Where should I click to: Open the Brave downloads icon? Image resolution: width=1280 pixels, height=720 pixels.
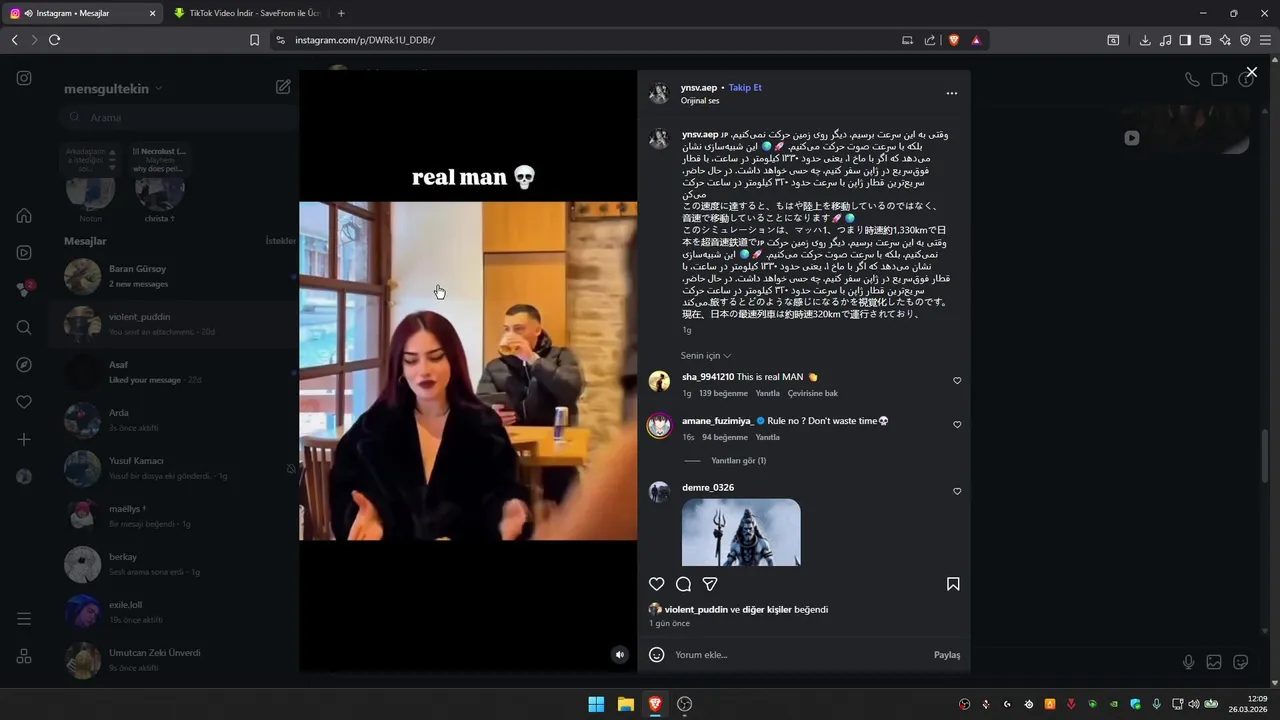[1145, 40]
